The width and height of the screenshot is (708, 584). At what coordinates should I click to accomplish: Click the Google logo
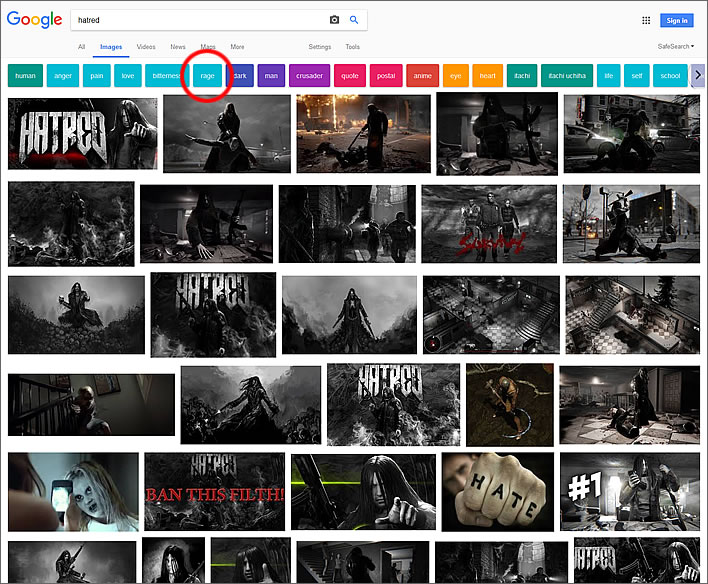[34, 20]
